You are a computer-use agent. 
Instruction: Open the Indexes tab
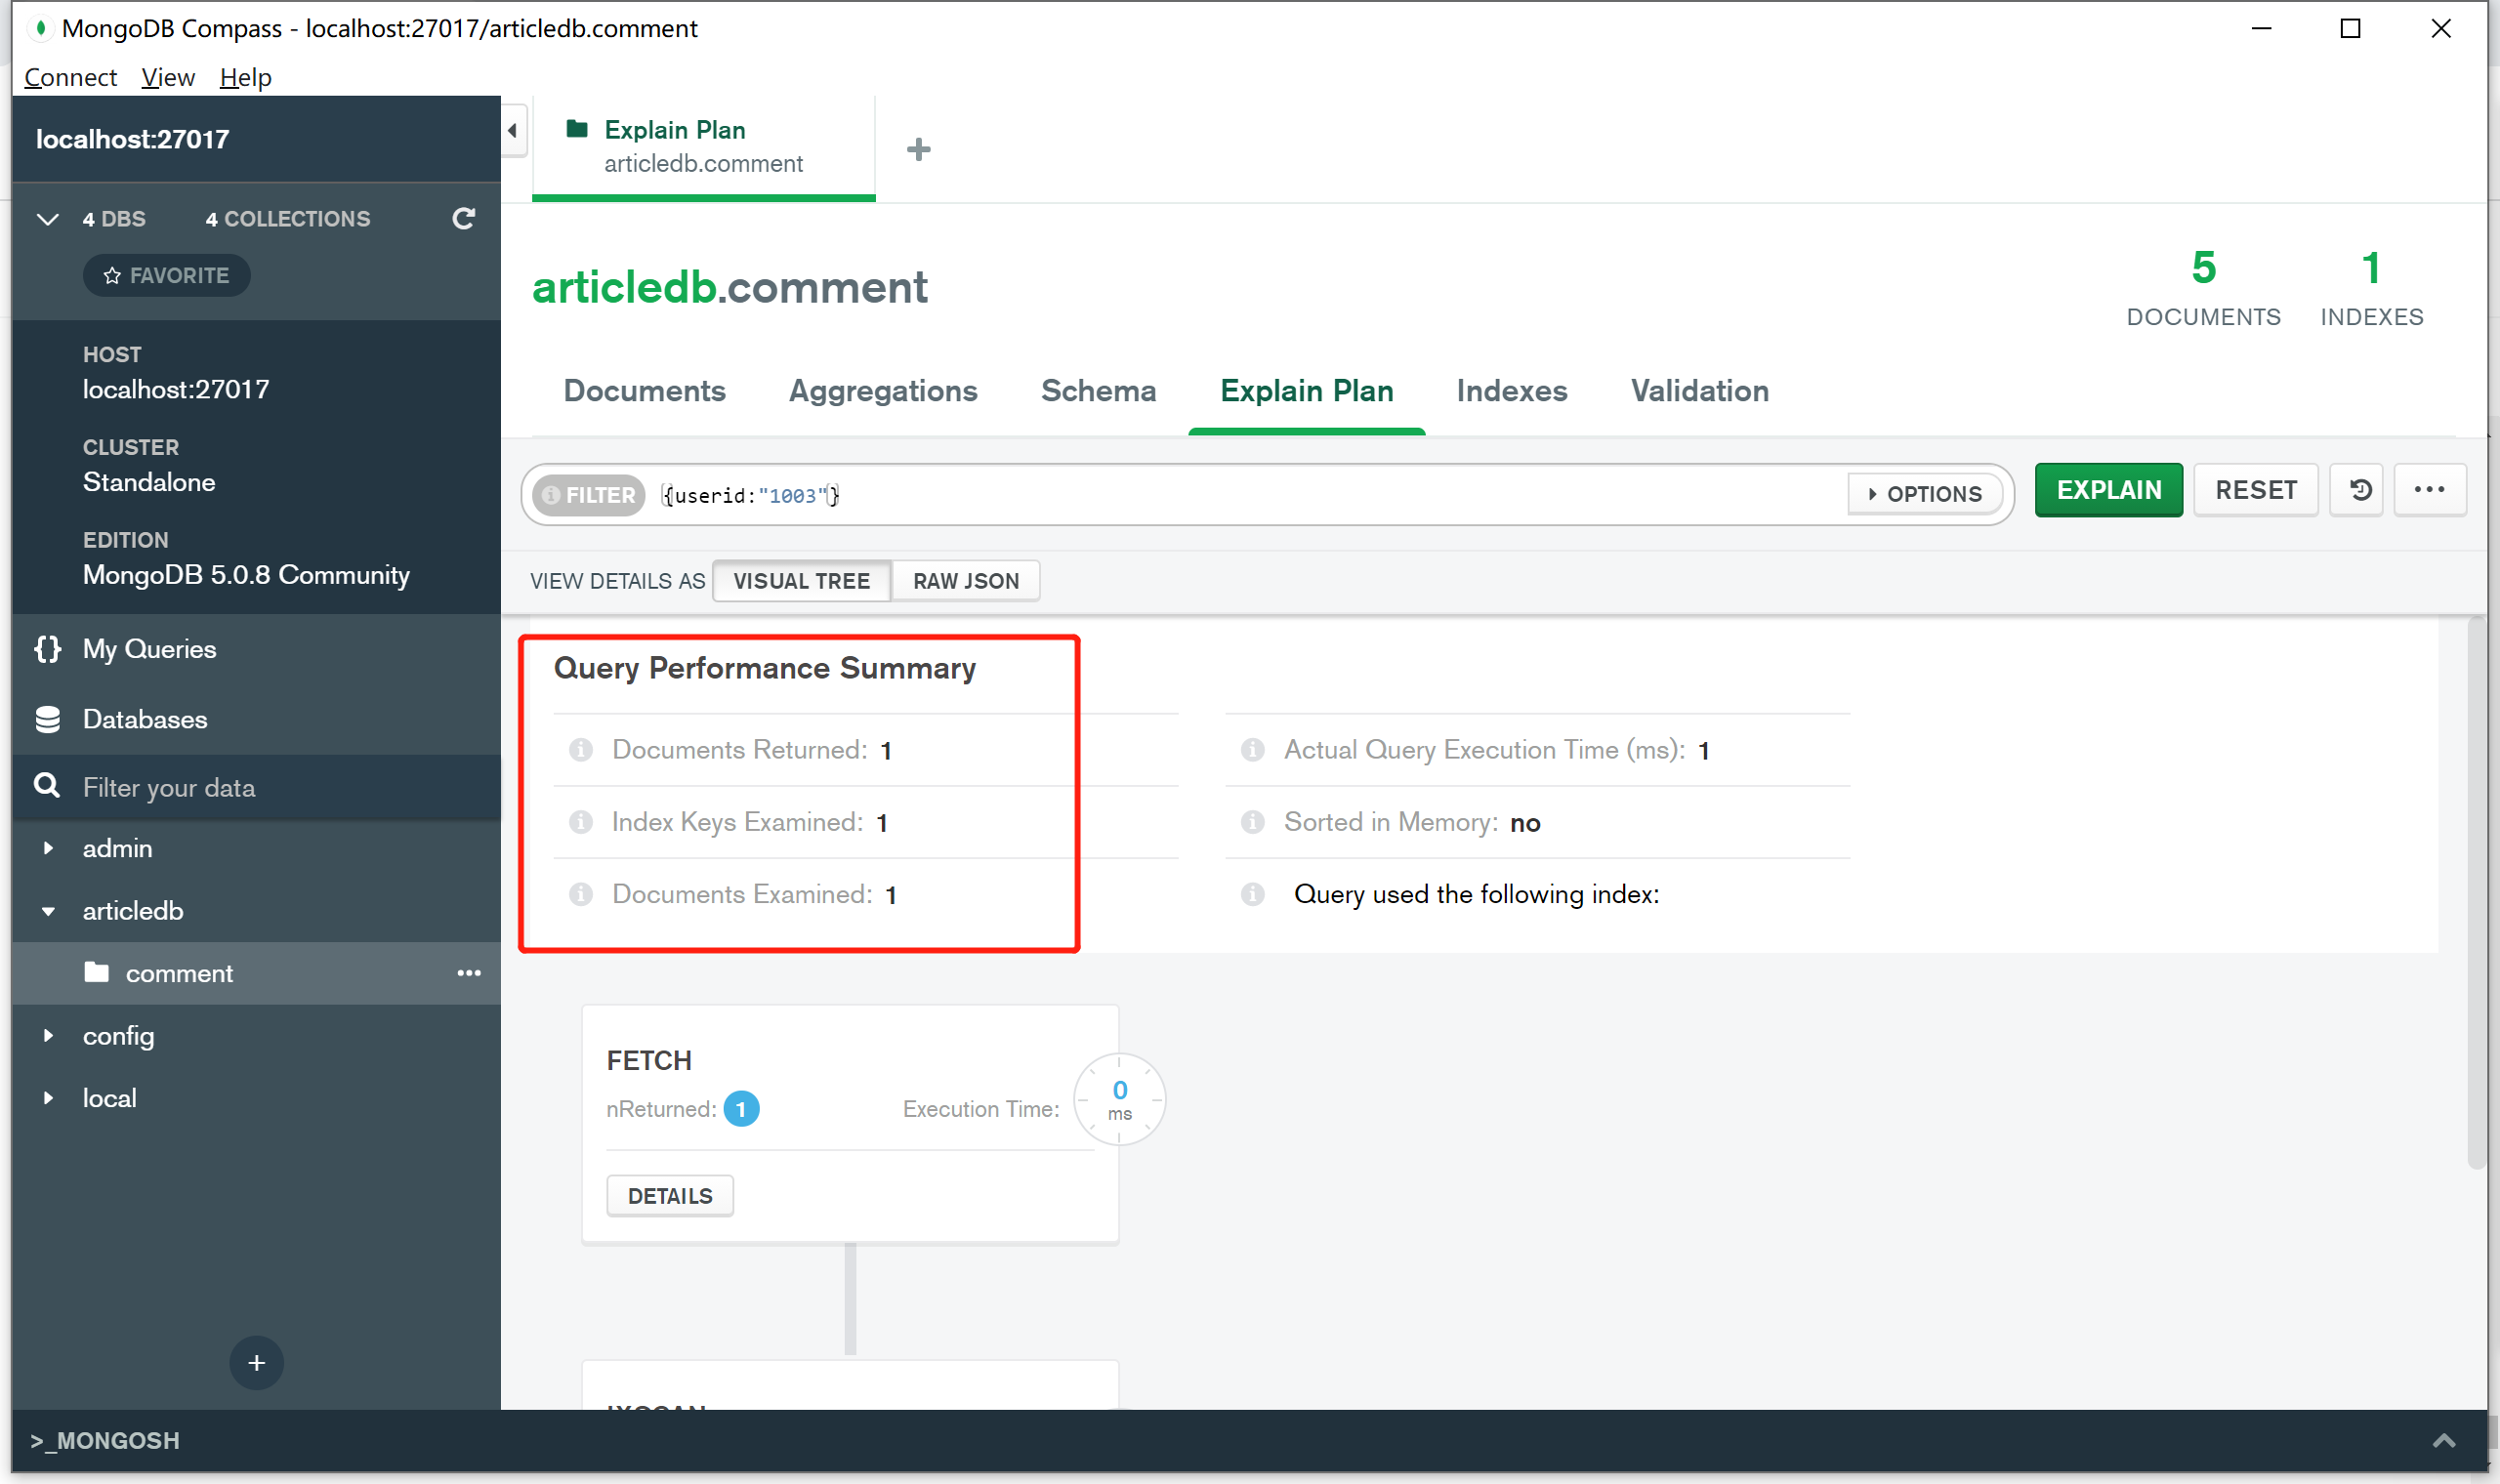coord(1511,391)
